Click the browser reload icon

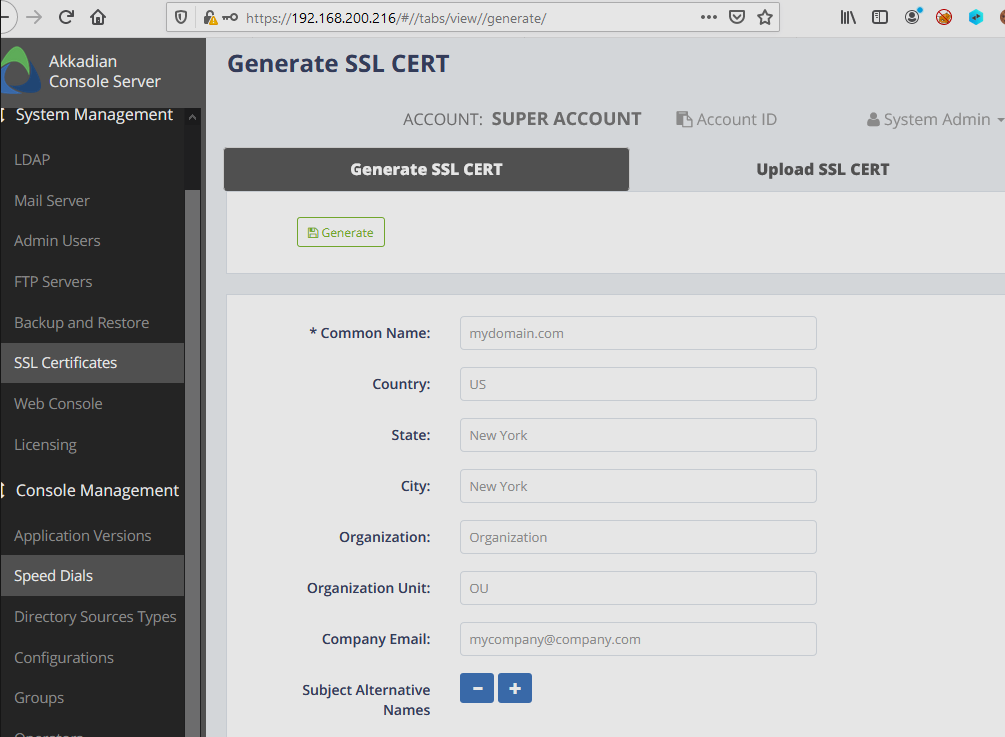point(67,17)
